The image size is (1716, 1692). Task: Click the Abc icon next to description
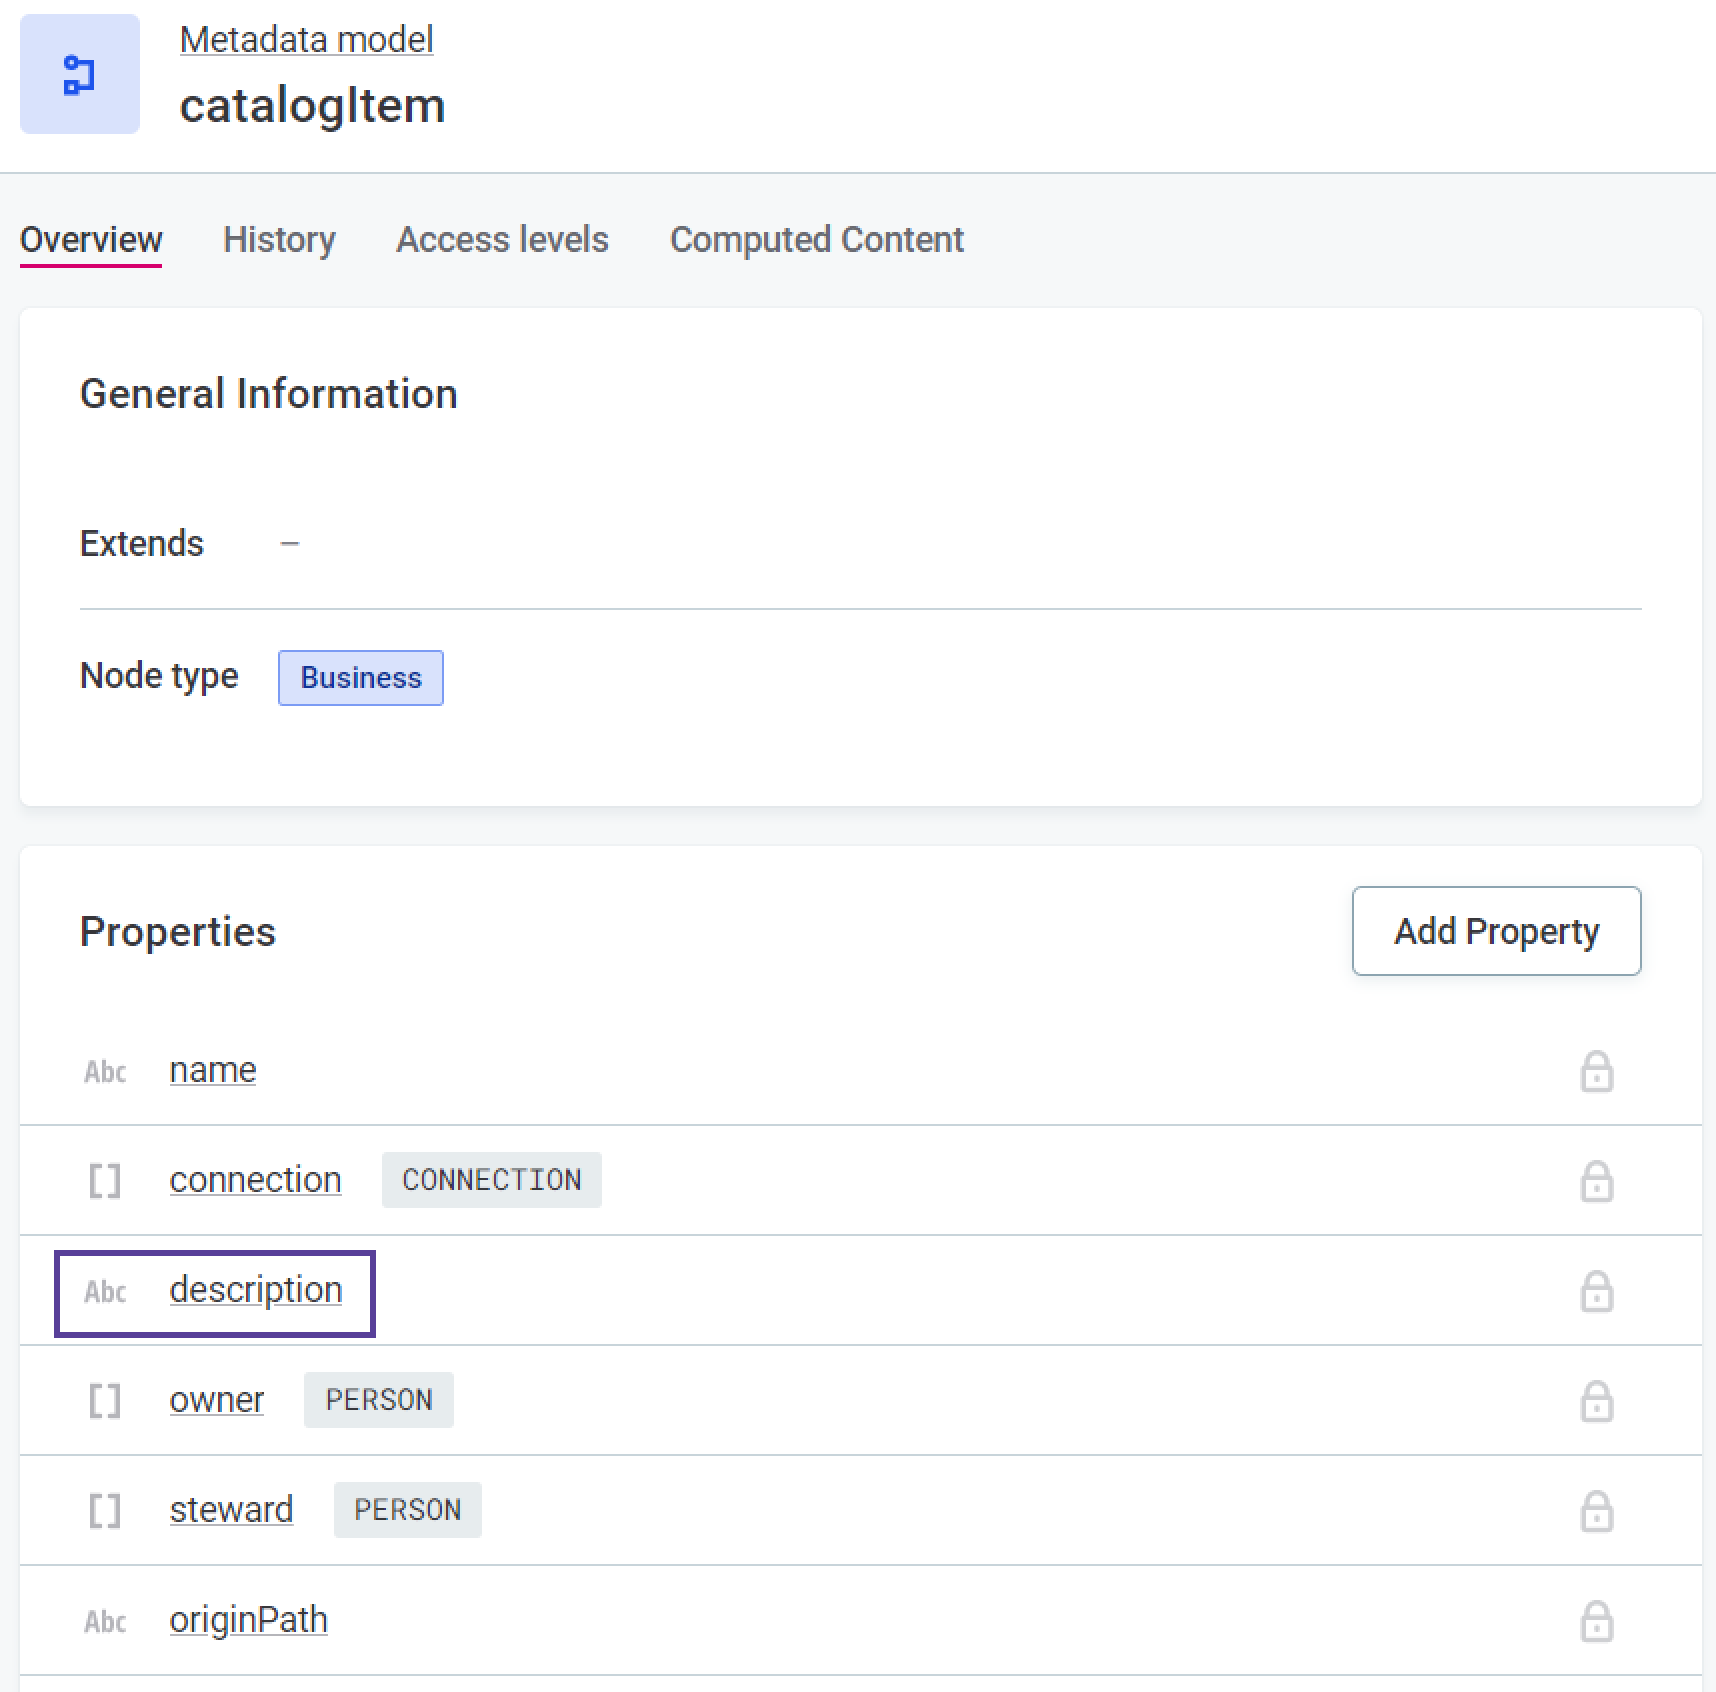tap(104, 1292)
